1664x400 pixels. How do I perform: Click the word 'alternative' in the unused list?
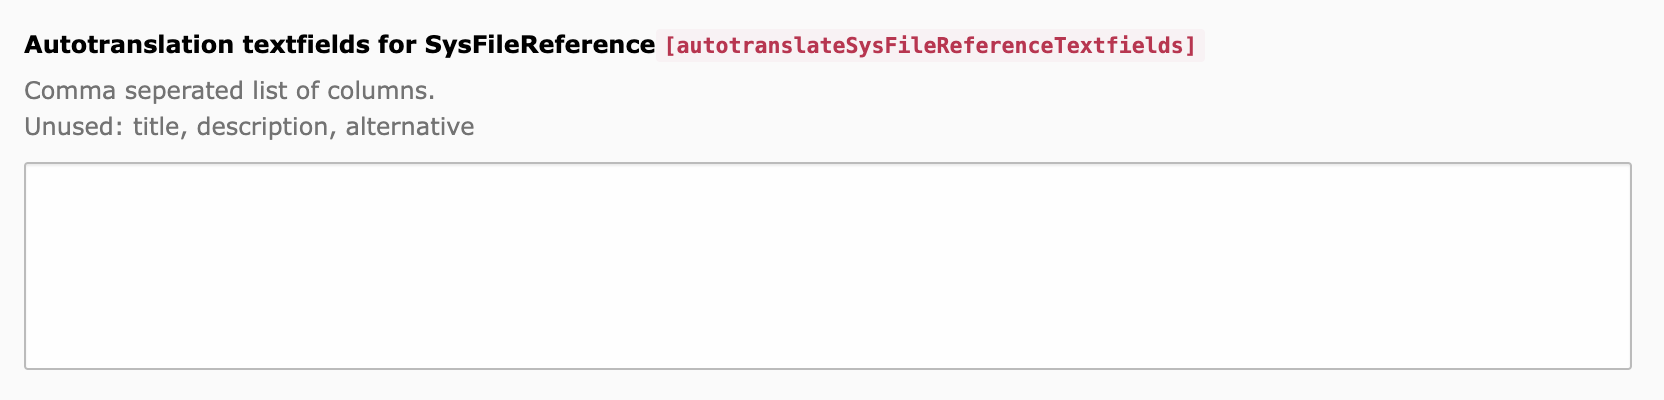410,127
